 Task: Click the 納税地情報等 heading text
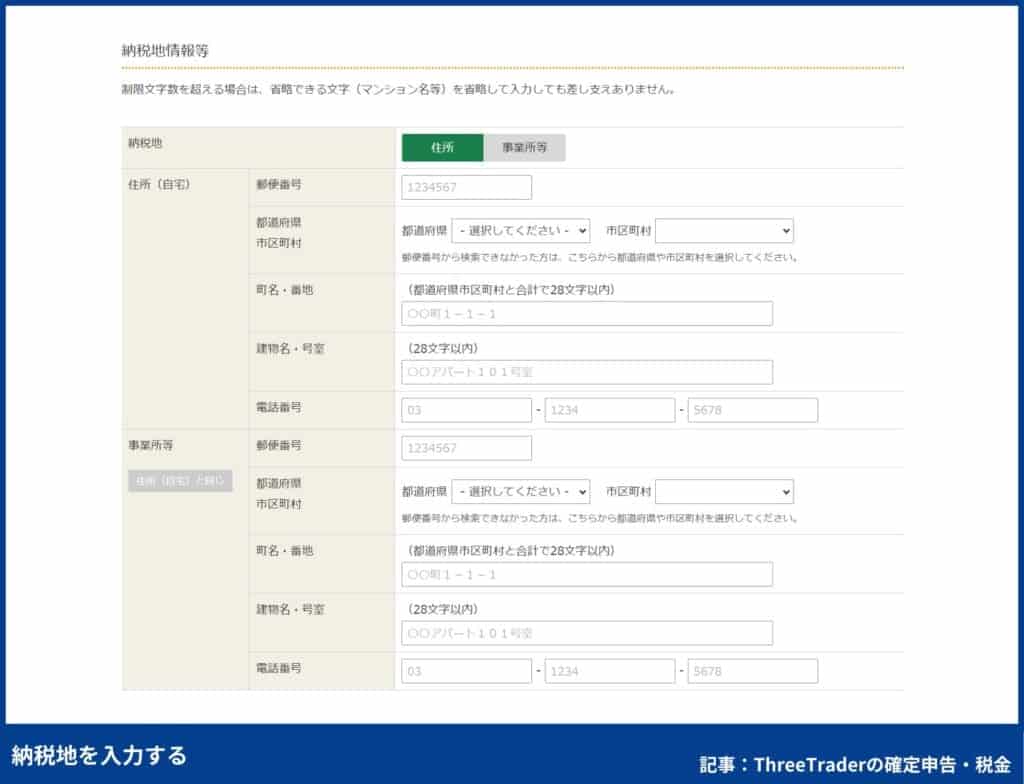tap(165, 50)
